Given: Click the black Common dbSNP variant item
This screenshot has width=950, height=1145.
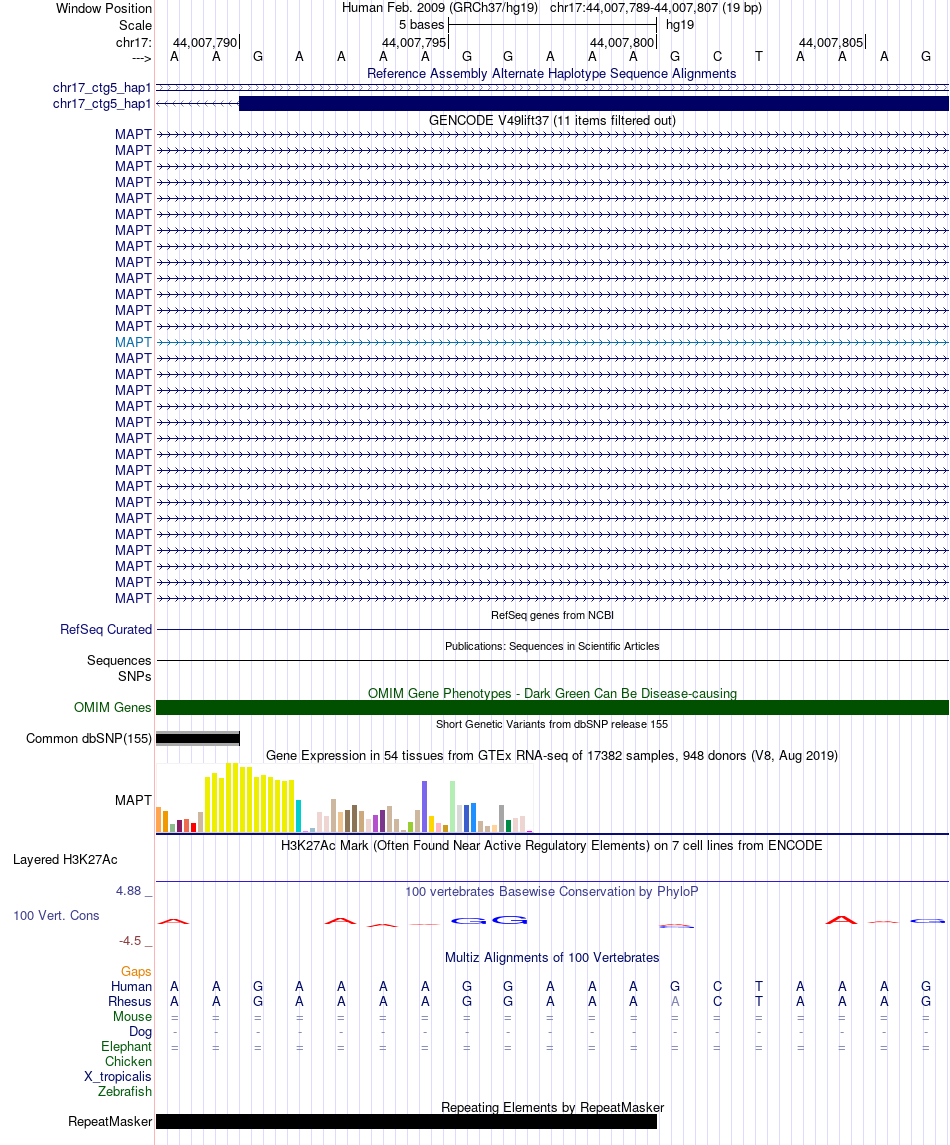Looking at the screenshot, I should [198, 739].
